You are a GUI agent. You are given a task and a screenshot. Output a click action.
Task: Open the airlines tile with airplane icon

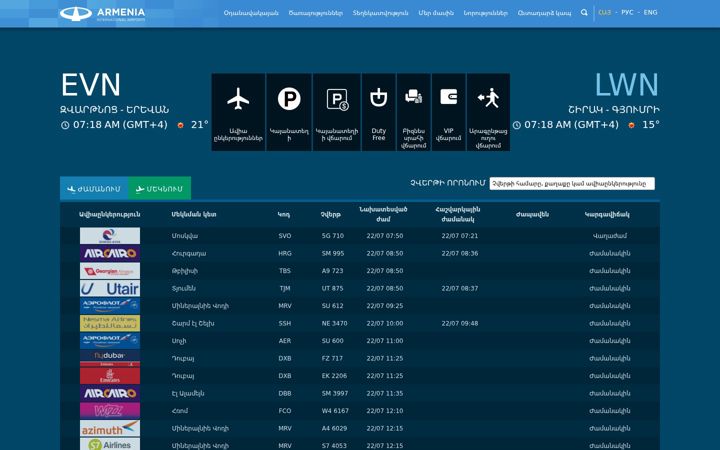(238, 112)
